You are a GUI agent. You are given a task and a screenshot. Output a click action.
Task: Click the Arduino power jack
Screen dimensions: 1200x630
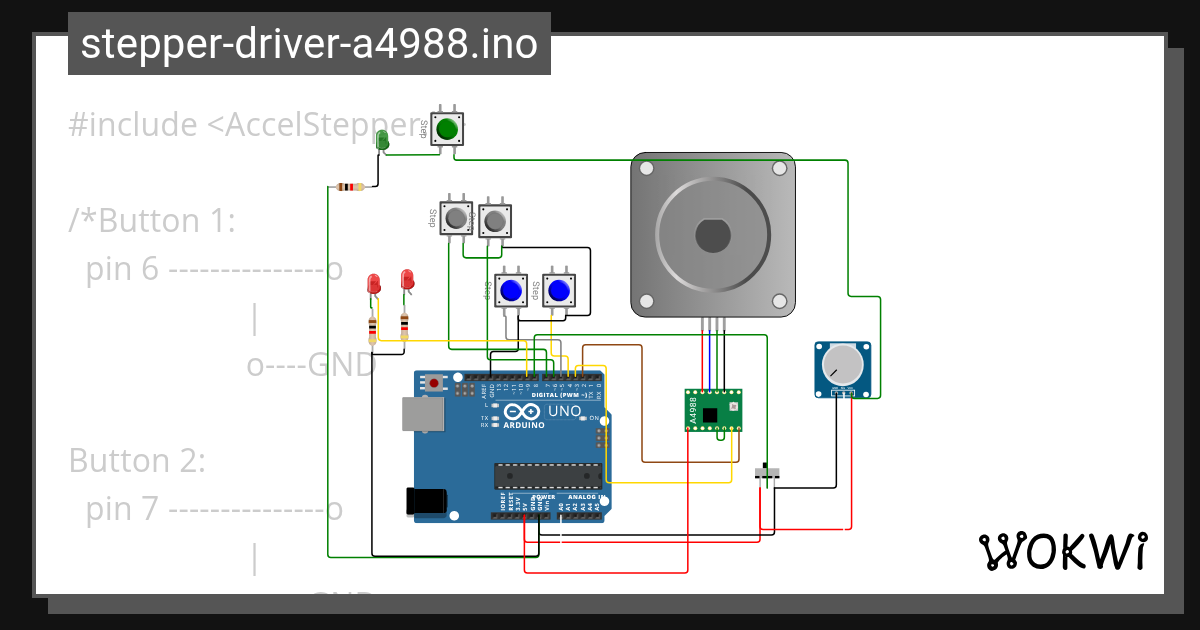[424, 500]
